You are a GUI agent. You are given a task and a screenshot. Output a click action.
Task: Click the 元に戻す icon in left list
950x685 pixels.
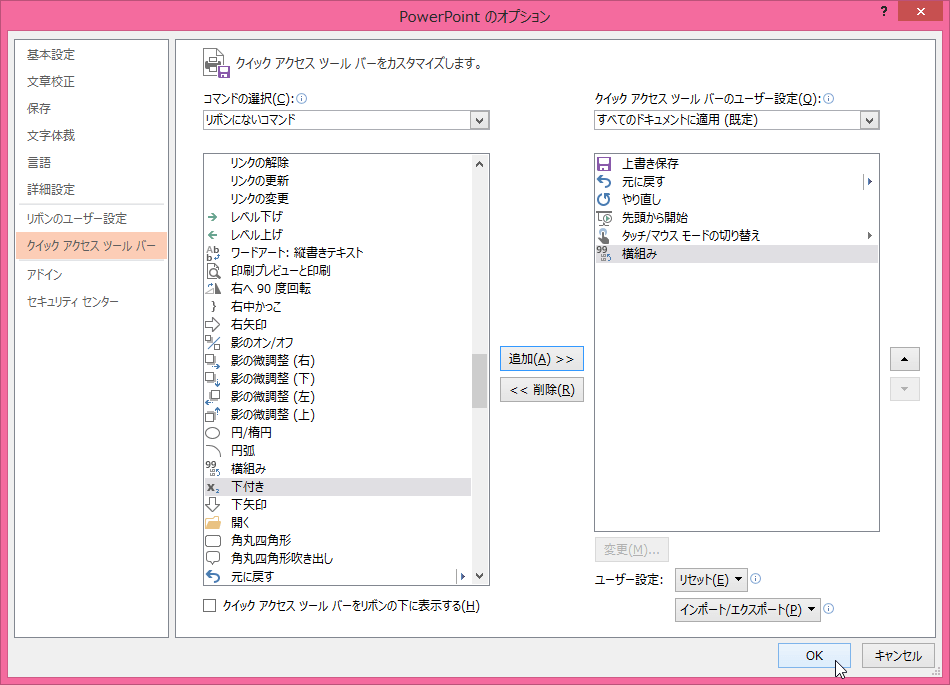(213, 577)
